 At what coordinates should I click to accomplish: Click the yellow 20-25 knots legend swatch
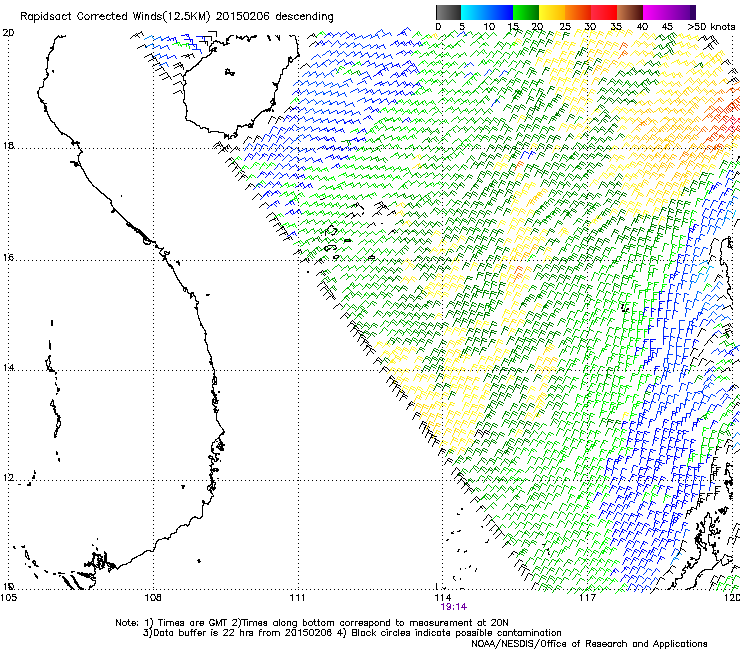pos(552,12)
